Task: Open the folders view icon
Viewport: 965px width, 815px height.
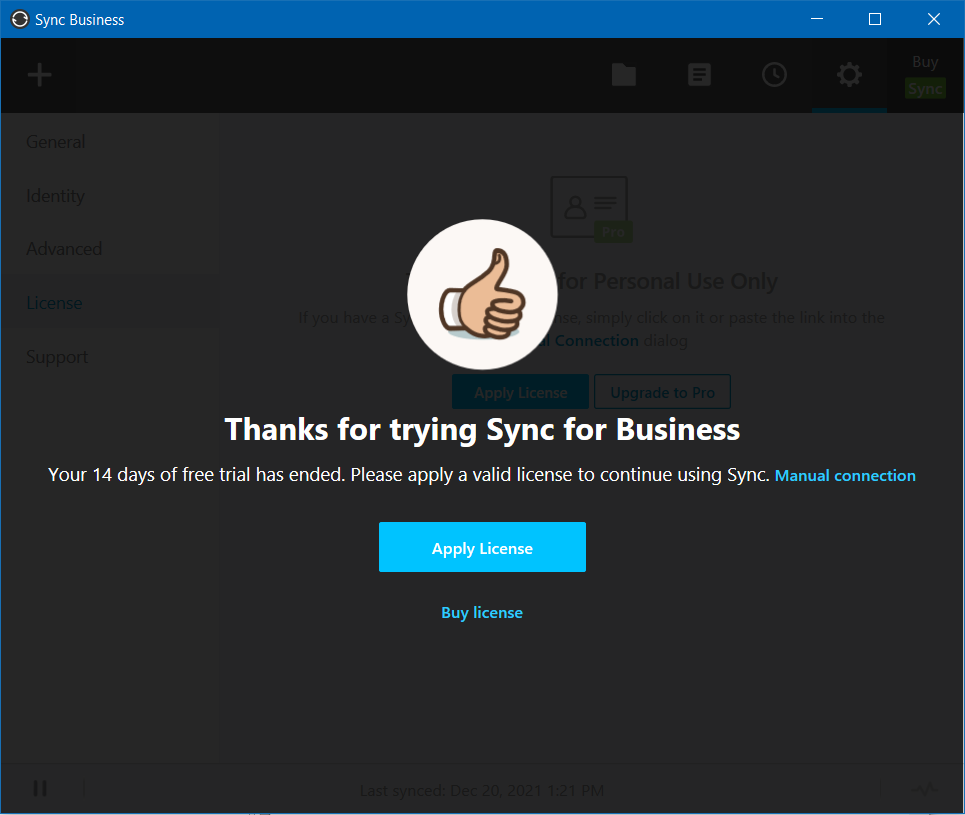Action: tap(623, 75)
